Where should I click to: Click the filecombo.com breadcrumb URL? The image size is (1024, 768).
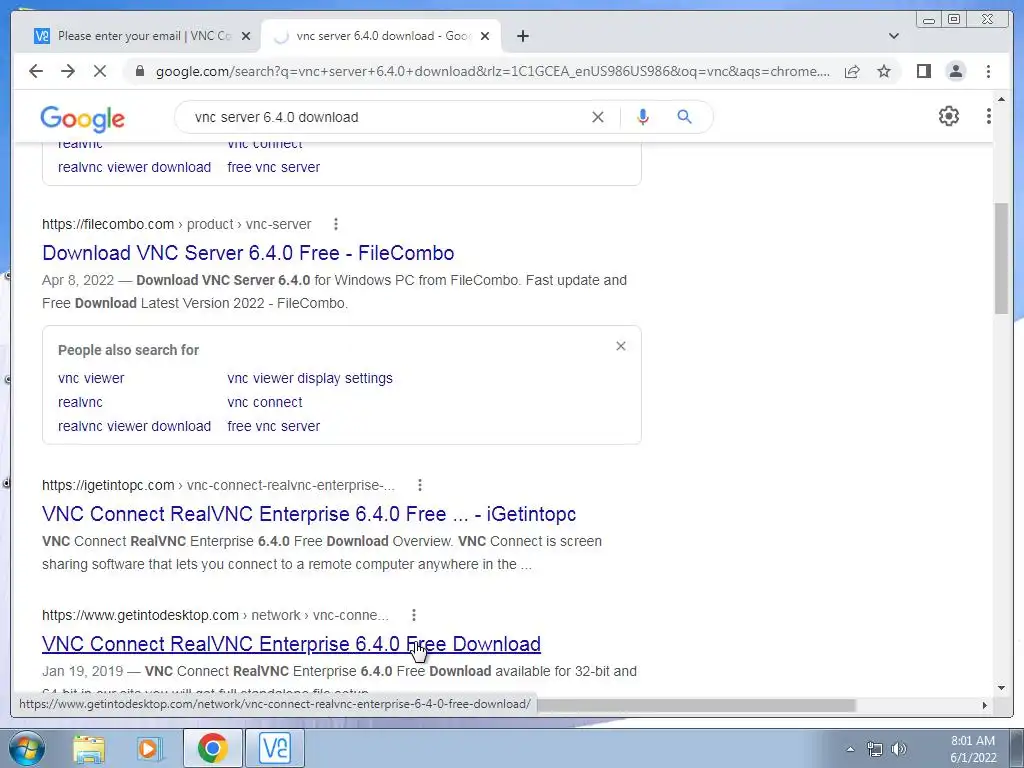pyautogui.click(x=176, y=224)
